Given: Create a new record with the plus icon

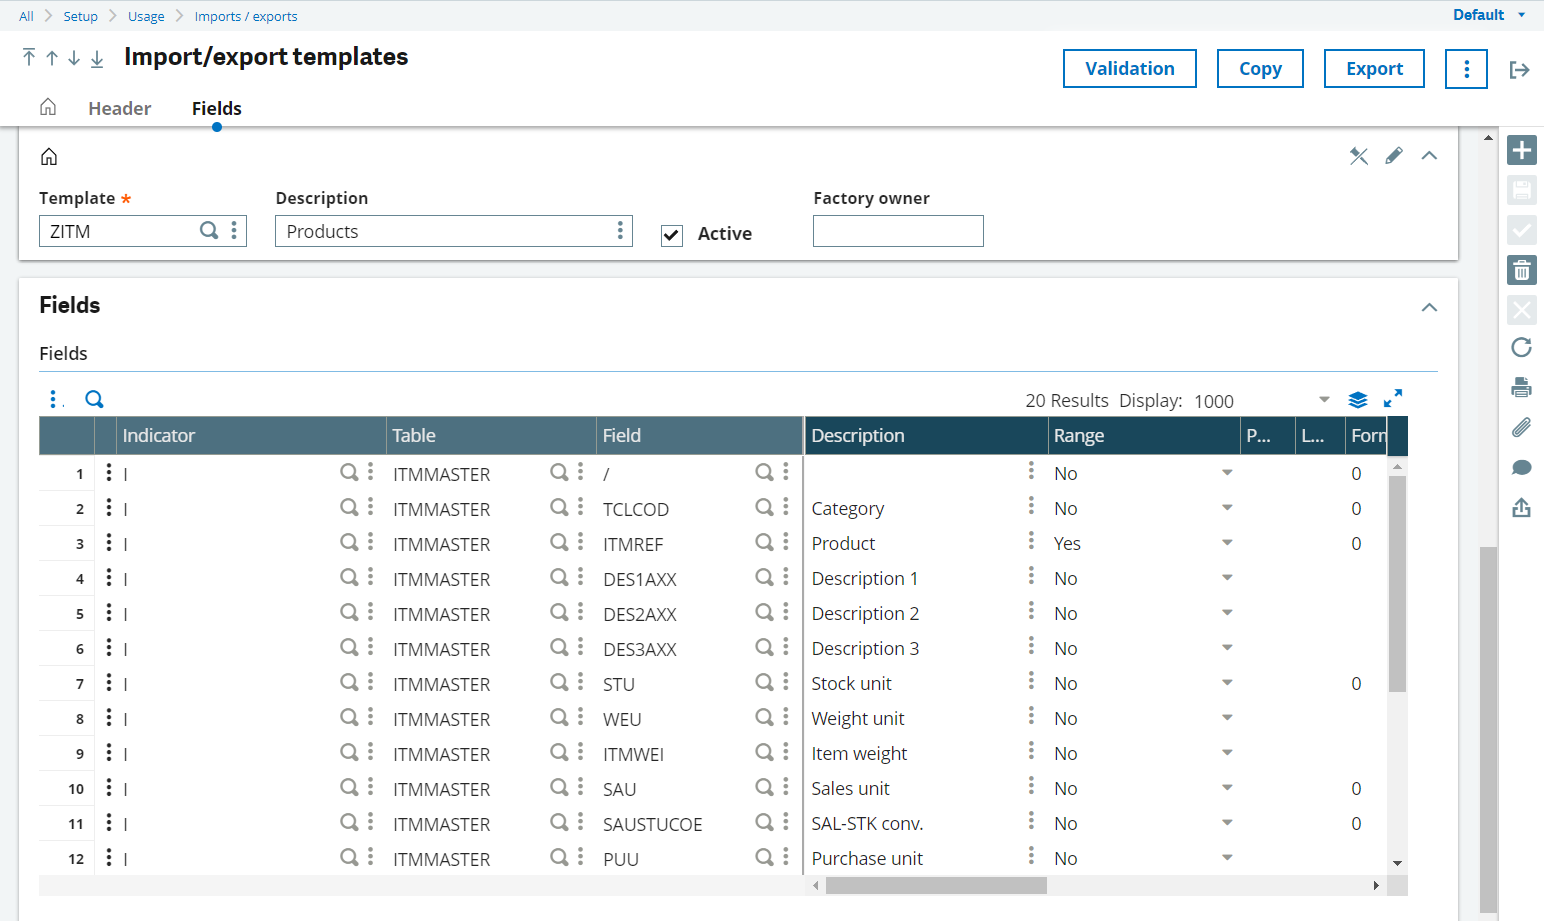Looking at the screenshot, I should pyautogui.click(x=1521, y=150).
